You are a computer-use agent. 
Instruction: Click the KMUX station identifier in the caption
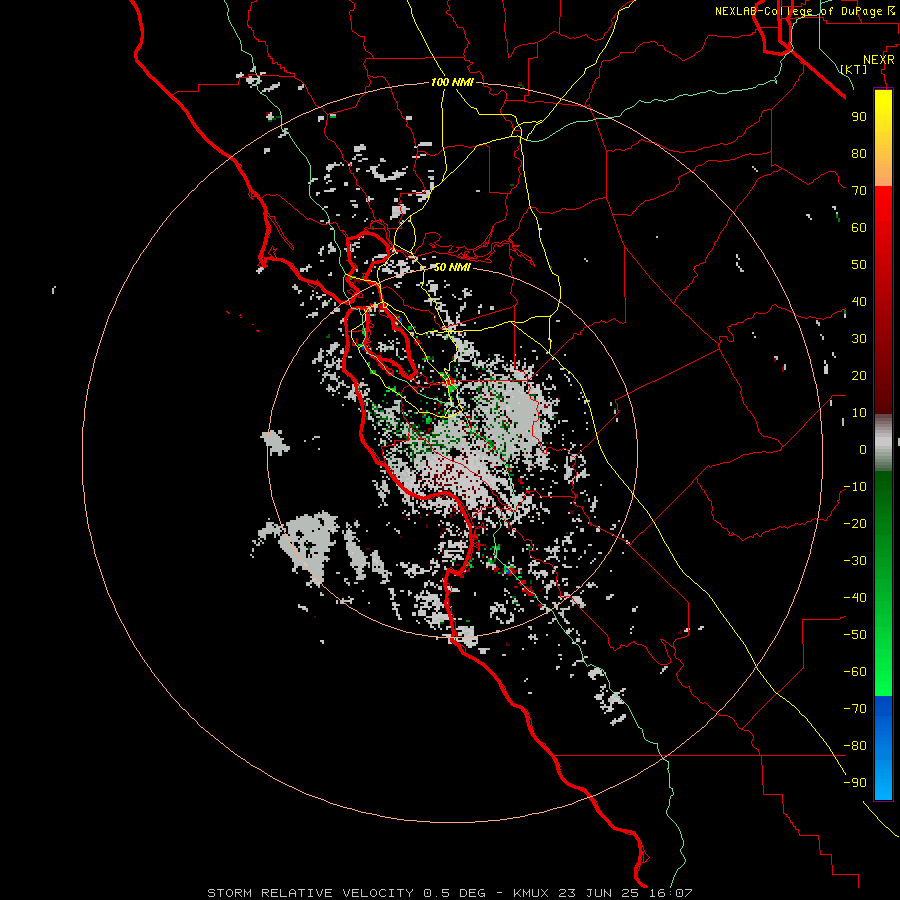[531, 893]
